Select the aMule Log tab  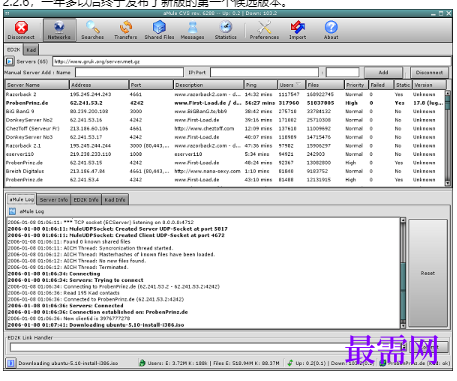coord(22,199)
